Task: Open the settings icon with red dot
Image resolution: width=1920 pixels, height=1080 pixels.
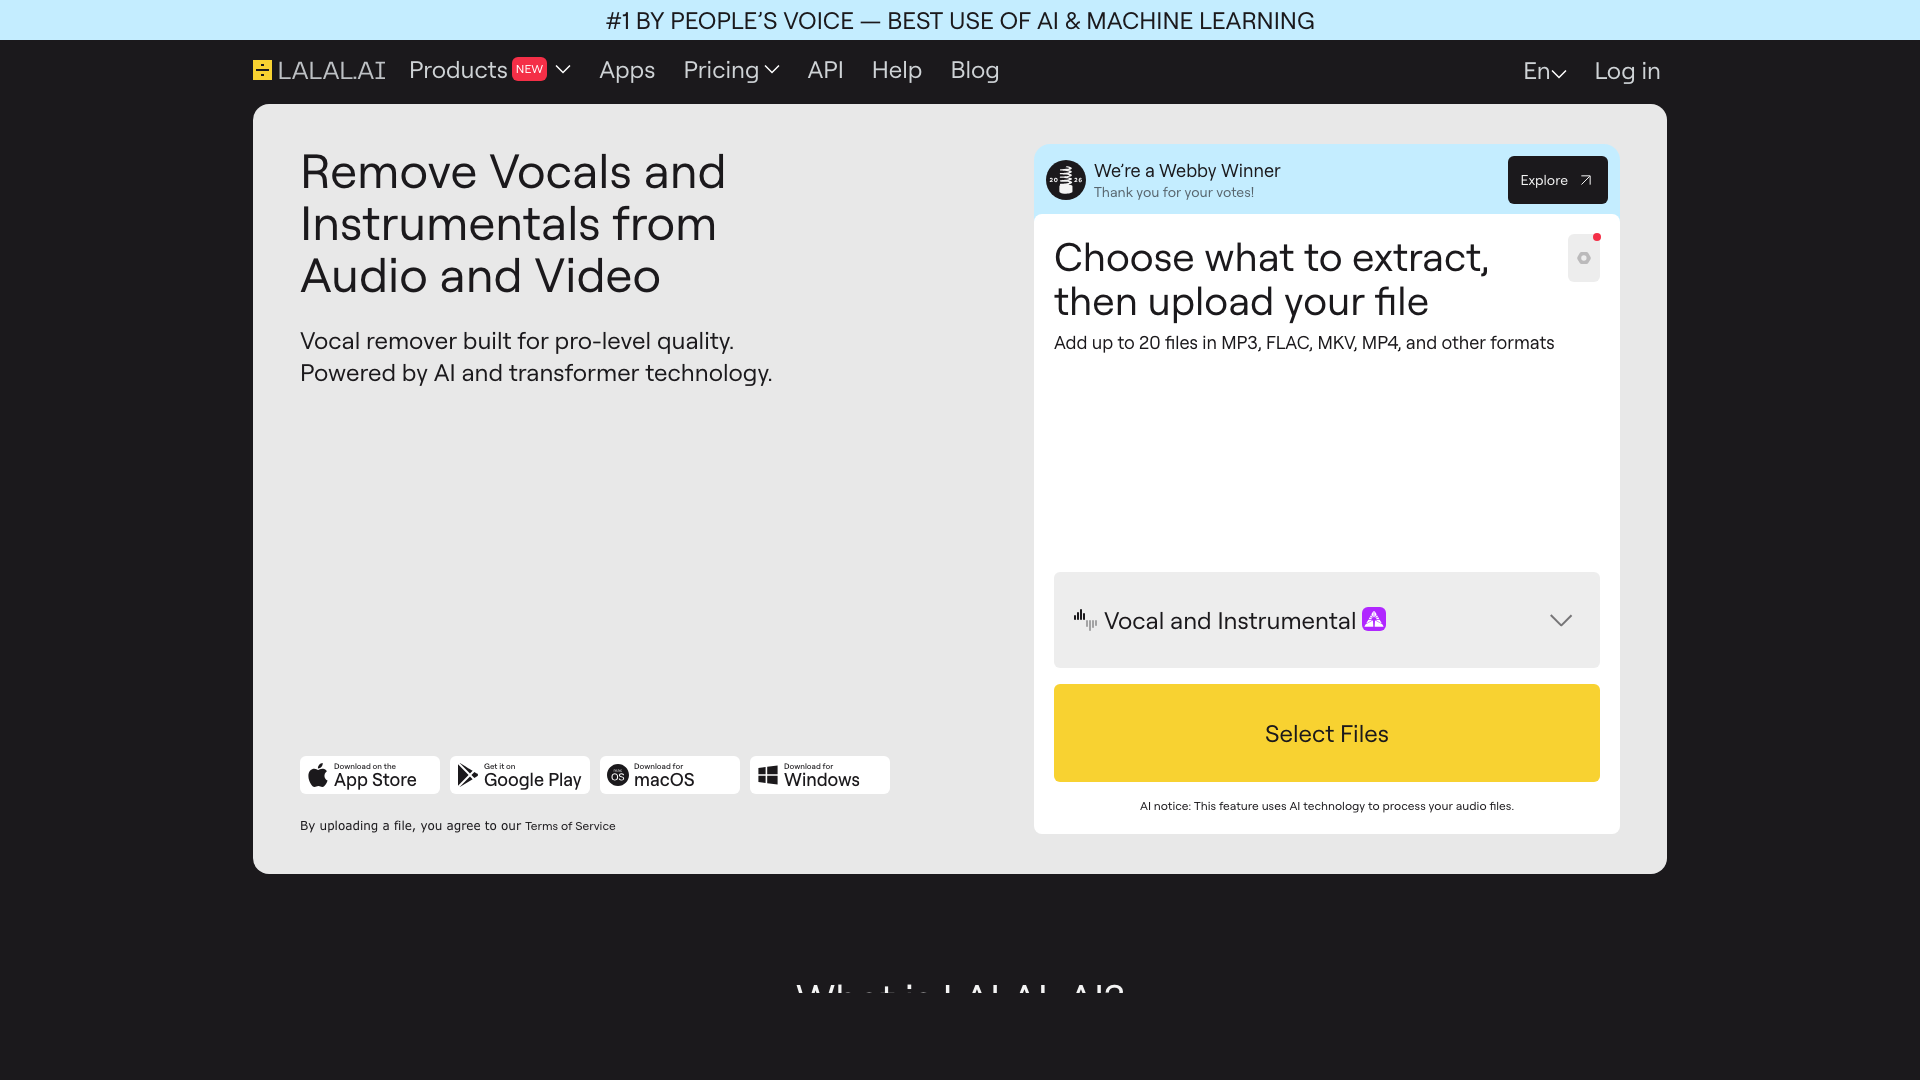Action: [1584, 258]
